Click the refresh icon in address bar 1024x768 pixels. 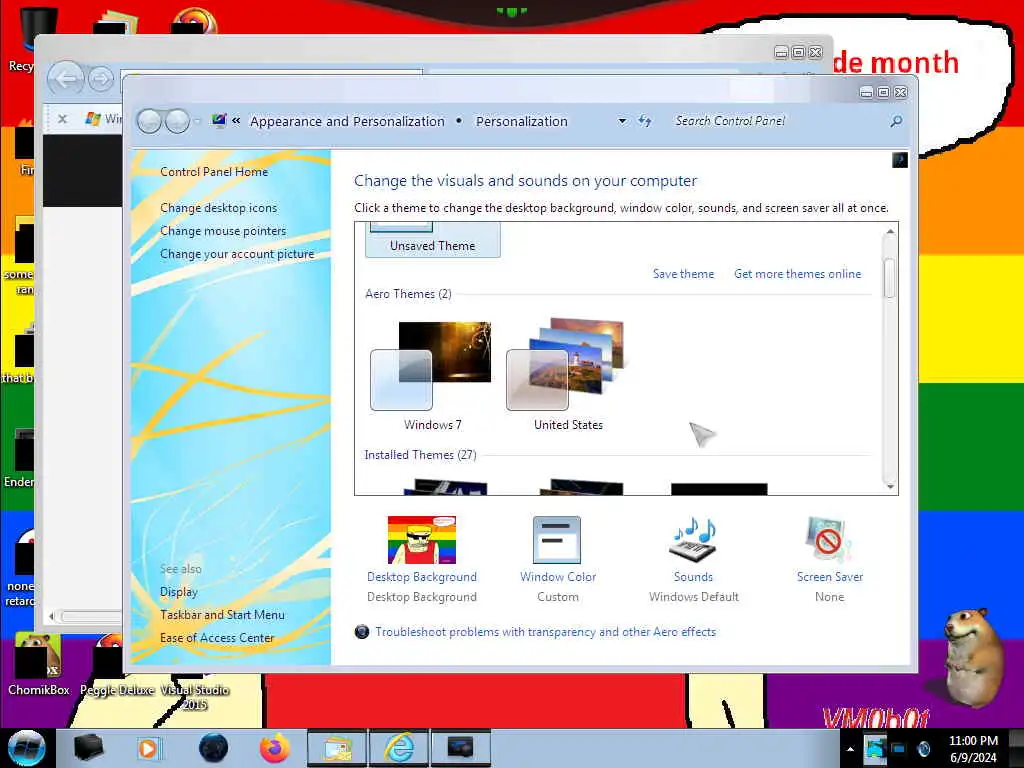(645, 121)
